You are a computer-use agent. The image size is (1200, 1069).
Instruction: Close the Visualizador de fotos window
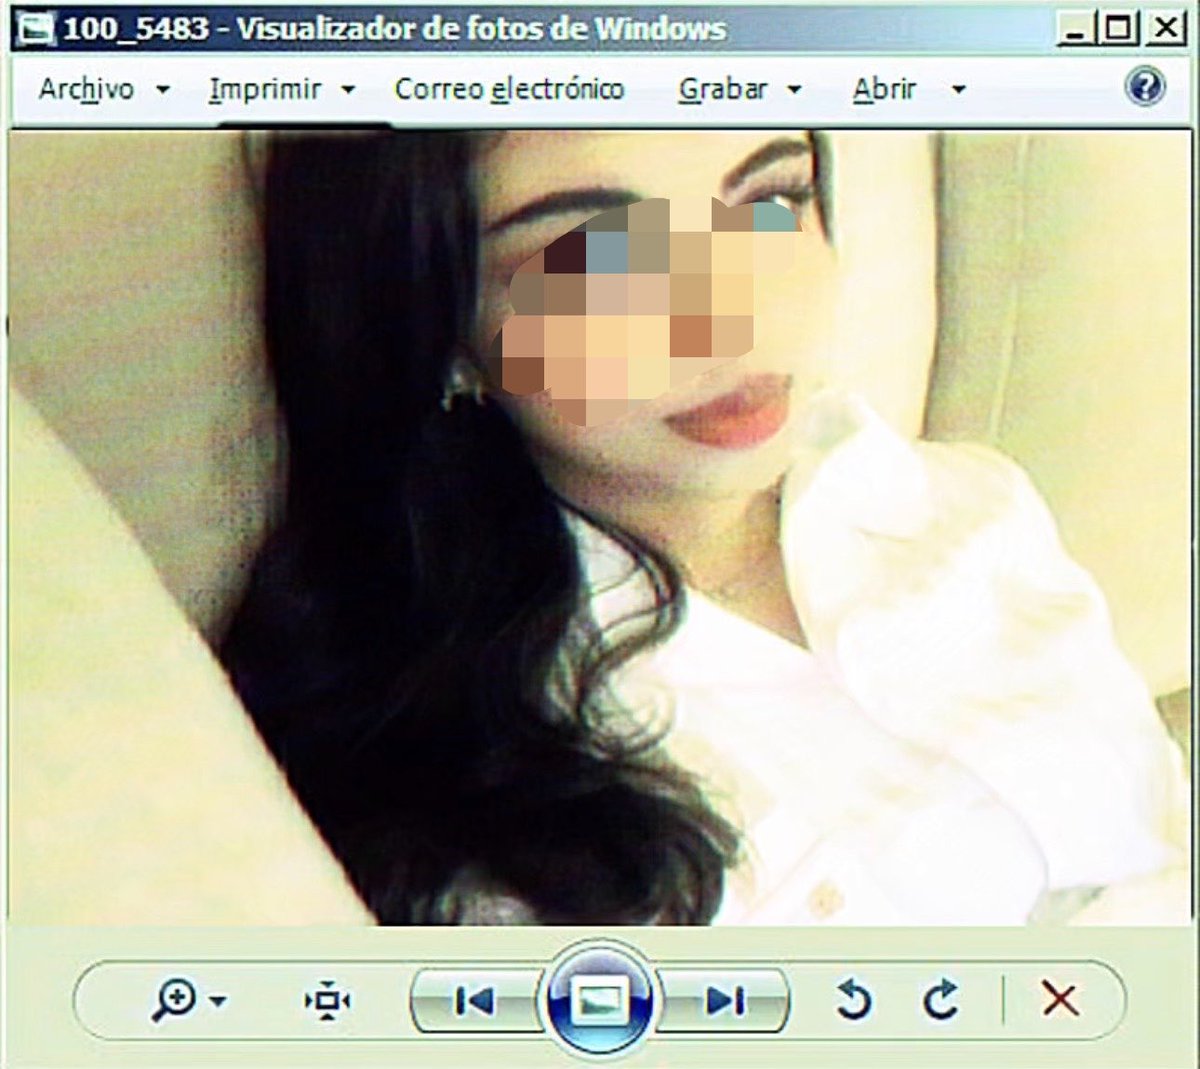coord(1164,28)
